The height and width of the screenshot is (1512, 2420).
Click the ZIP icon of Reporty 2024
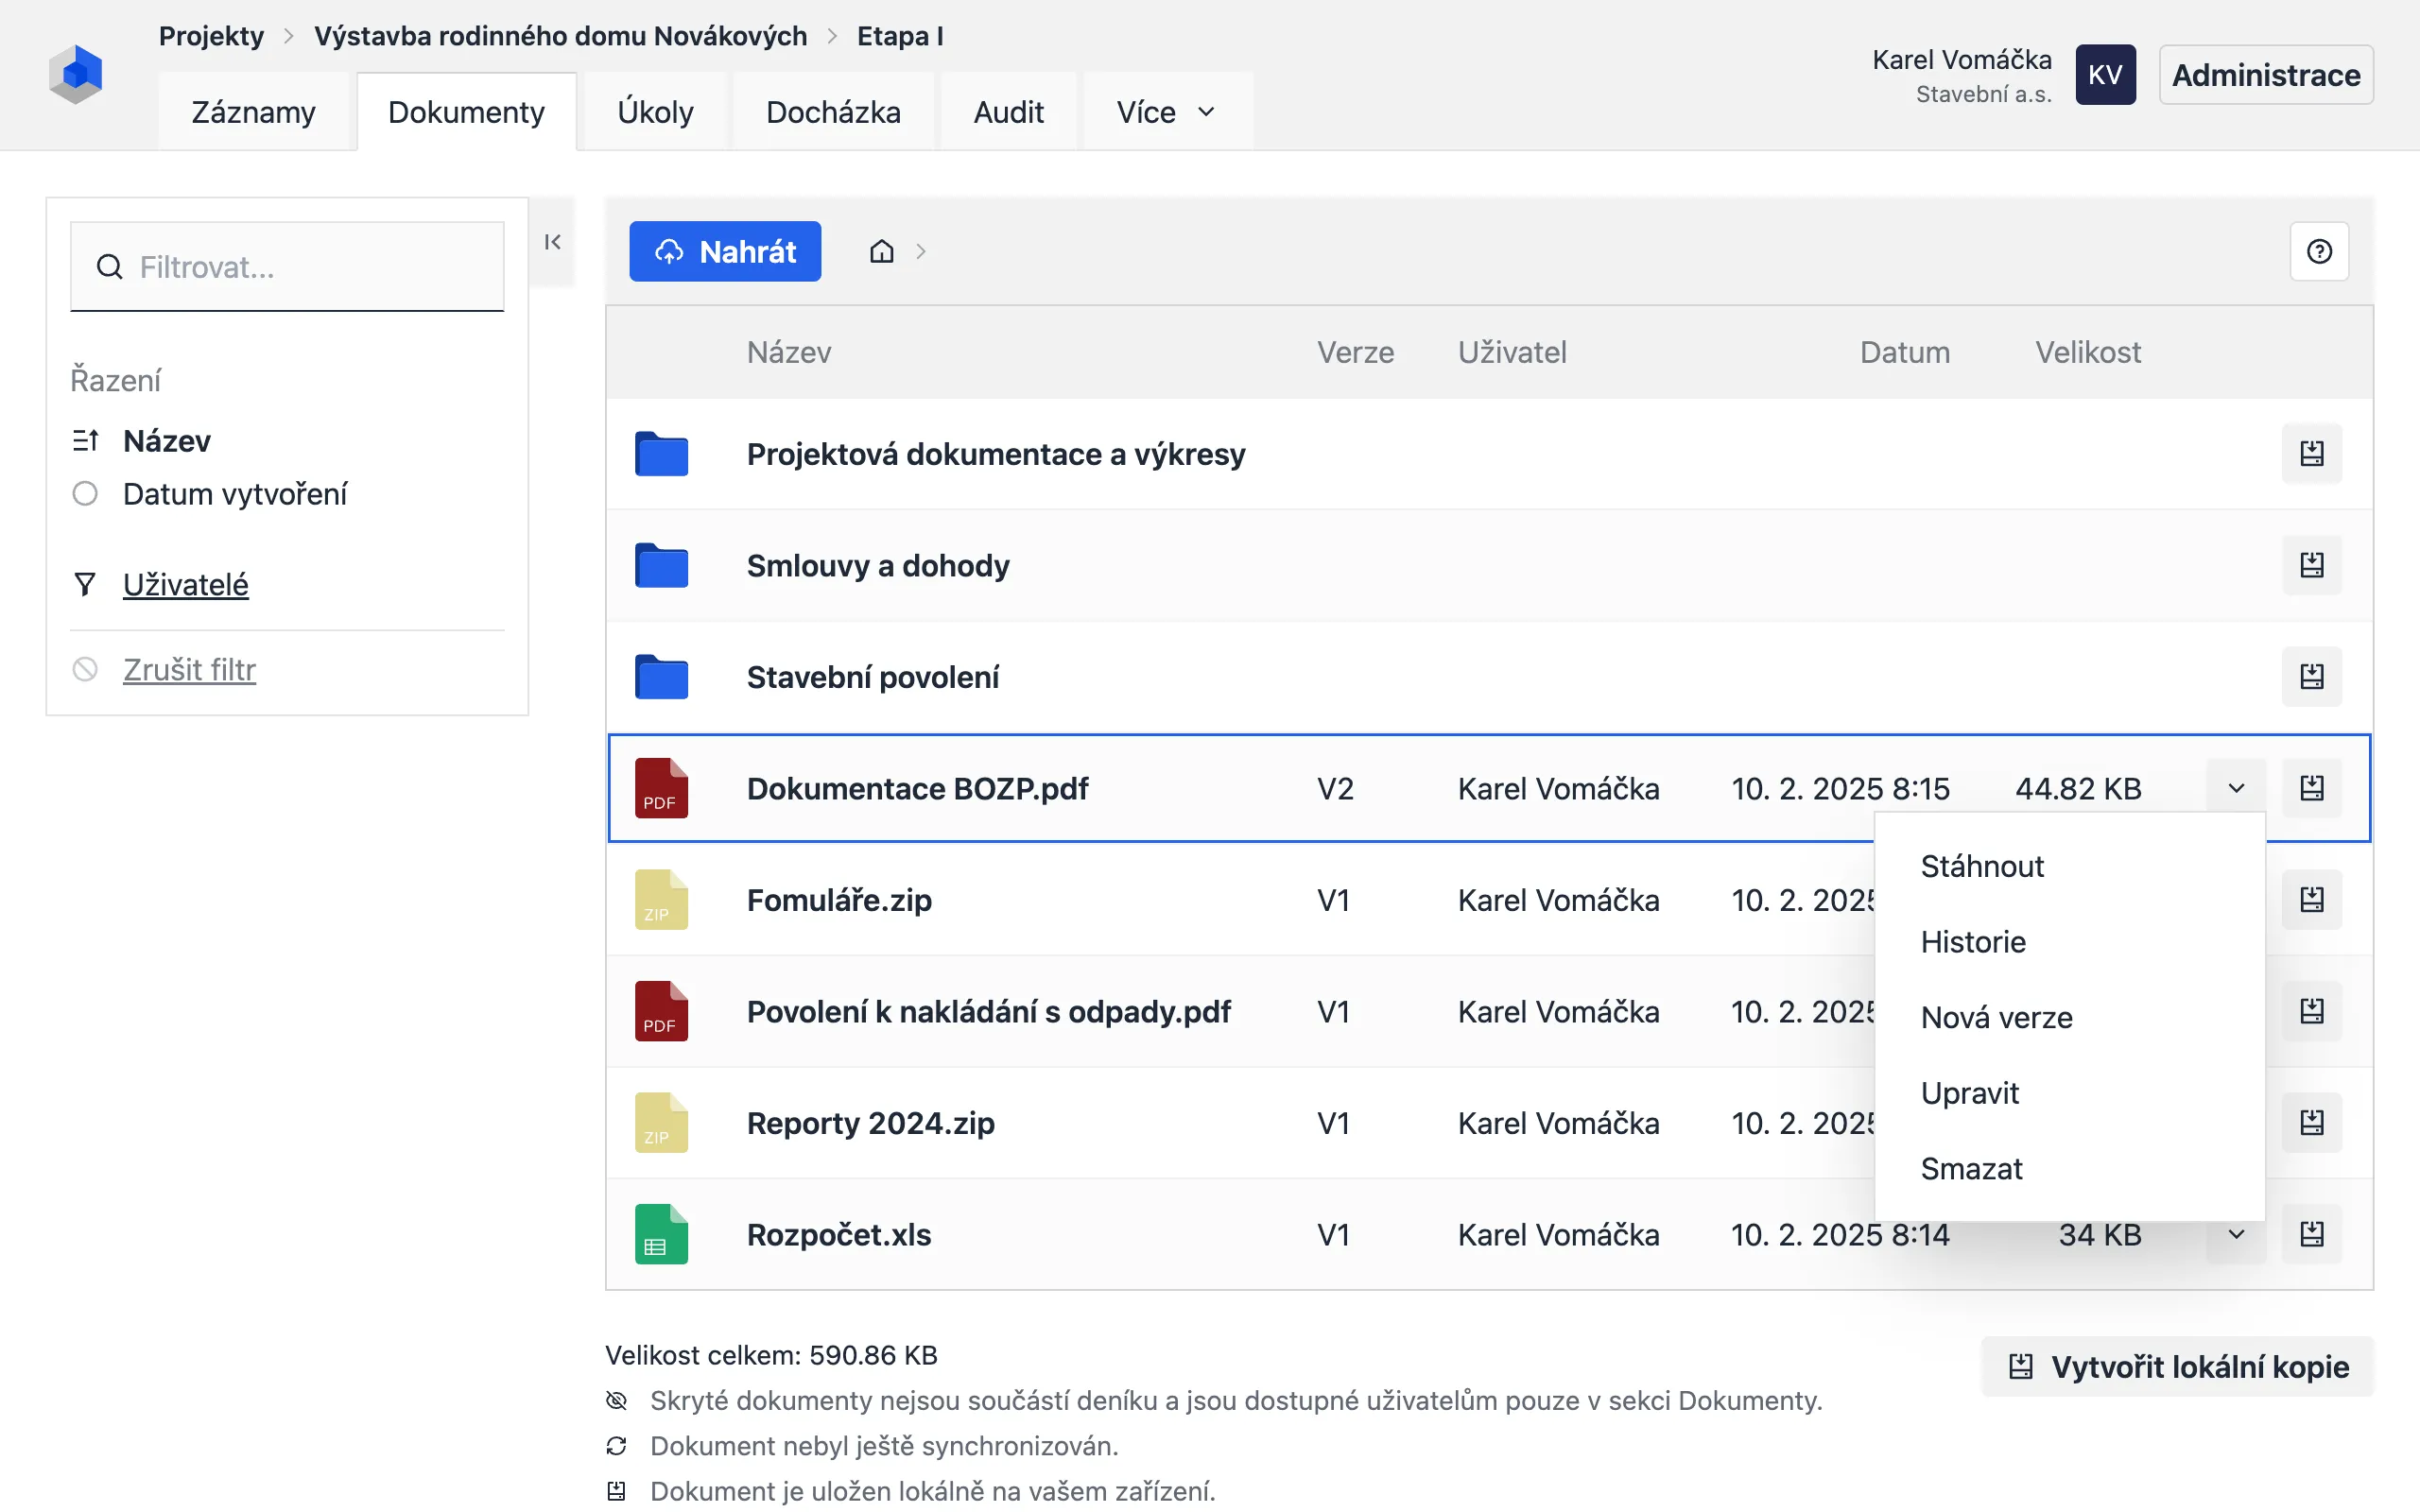coord(661,1123)
